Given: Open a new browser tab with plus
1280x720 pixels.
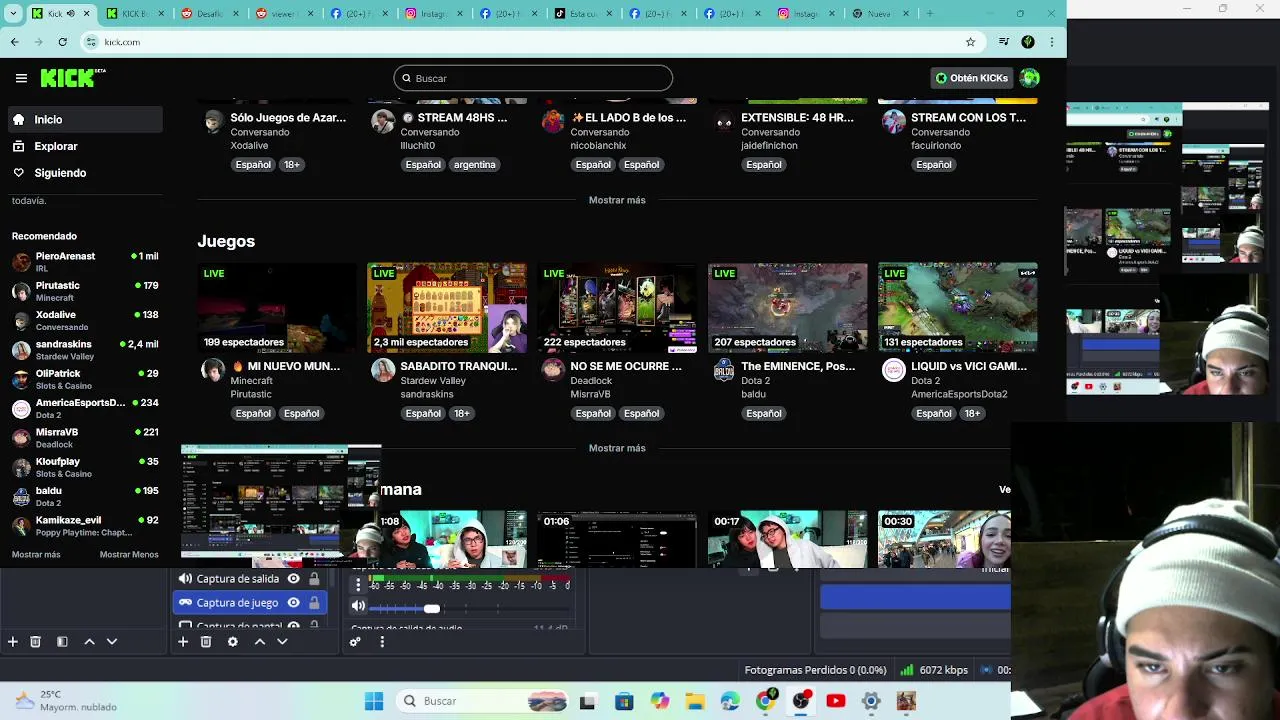Looking at the screenshot, I should coord(929,14).
